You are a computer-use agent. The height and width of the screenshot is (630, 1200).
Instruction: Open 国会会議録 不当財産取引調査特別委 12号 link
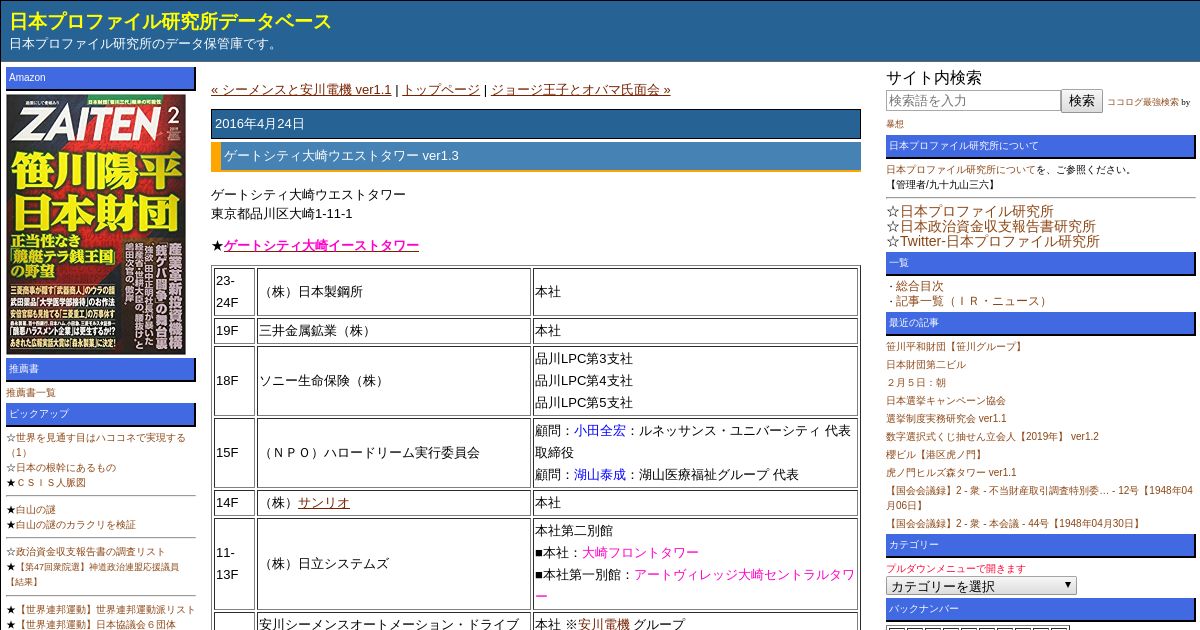click(1039, 497)
